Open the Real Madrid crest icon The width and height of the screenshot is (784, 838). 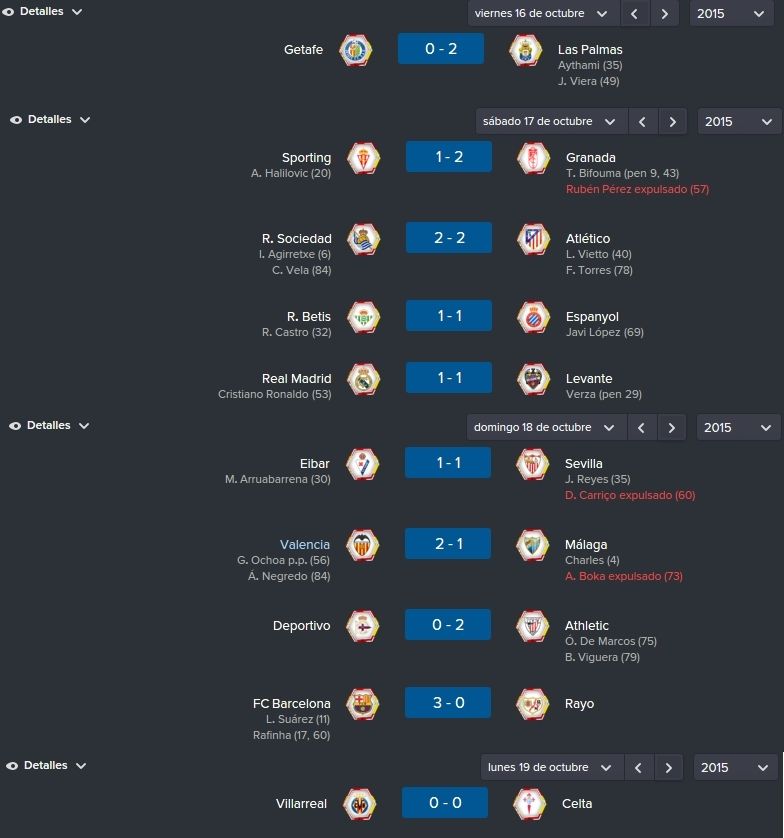pos(363,379)
